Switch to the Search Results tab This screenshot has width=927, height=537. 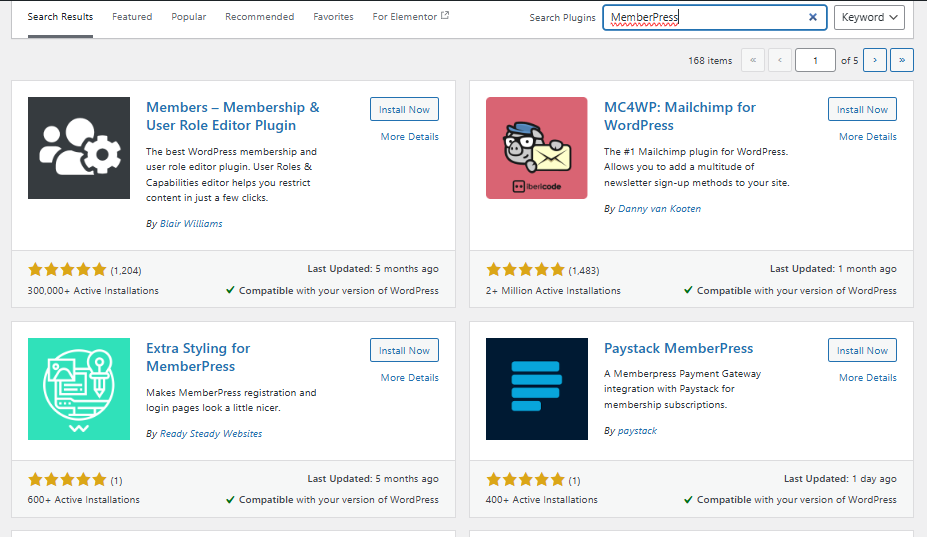coord(60,17)
